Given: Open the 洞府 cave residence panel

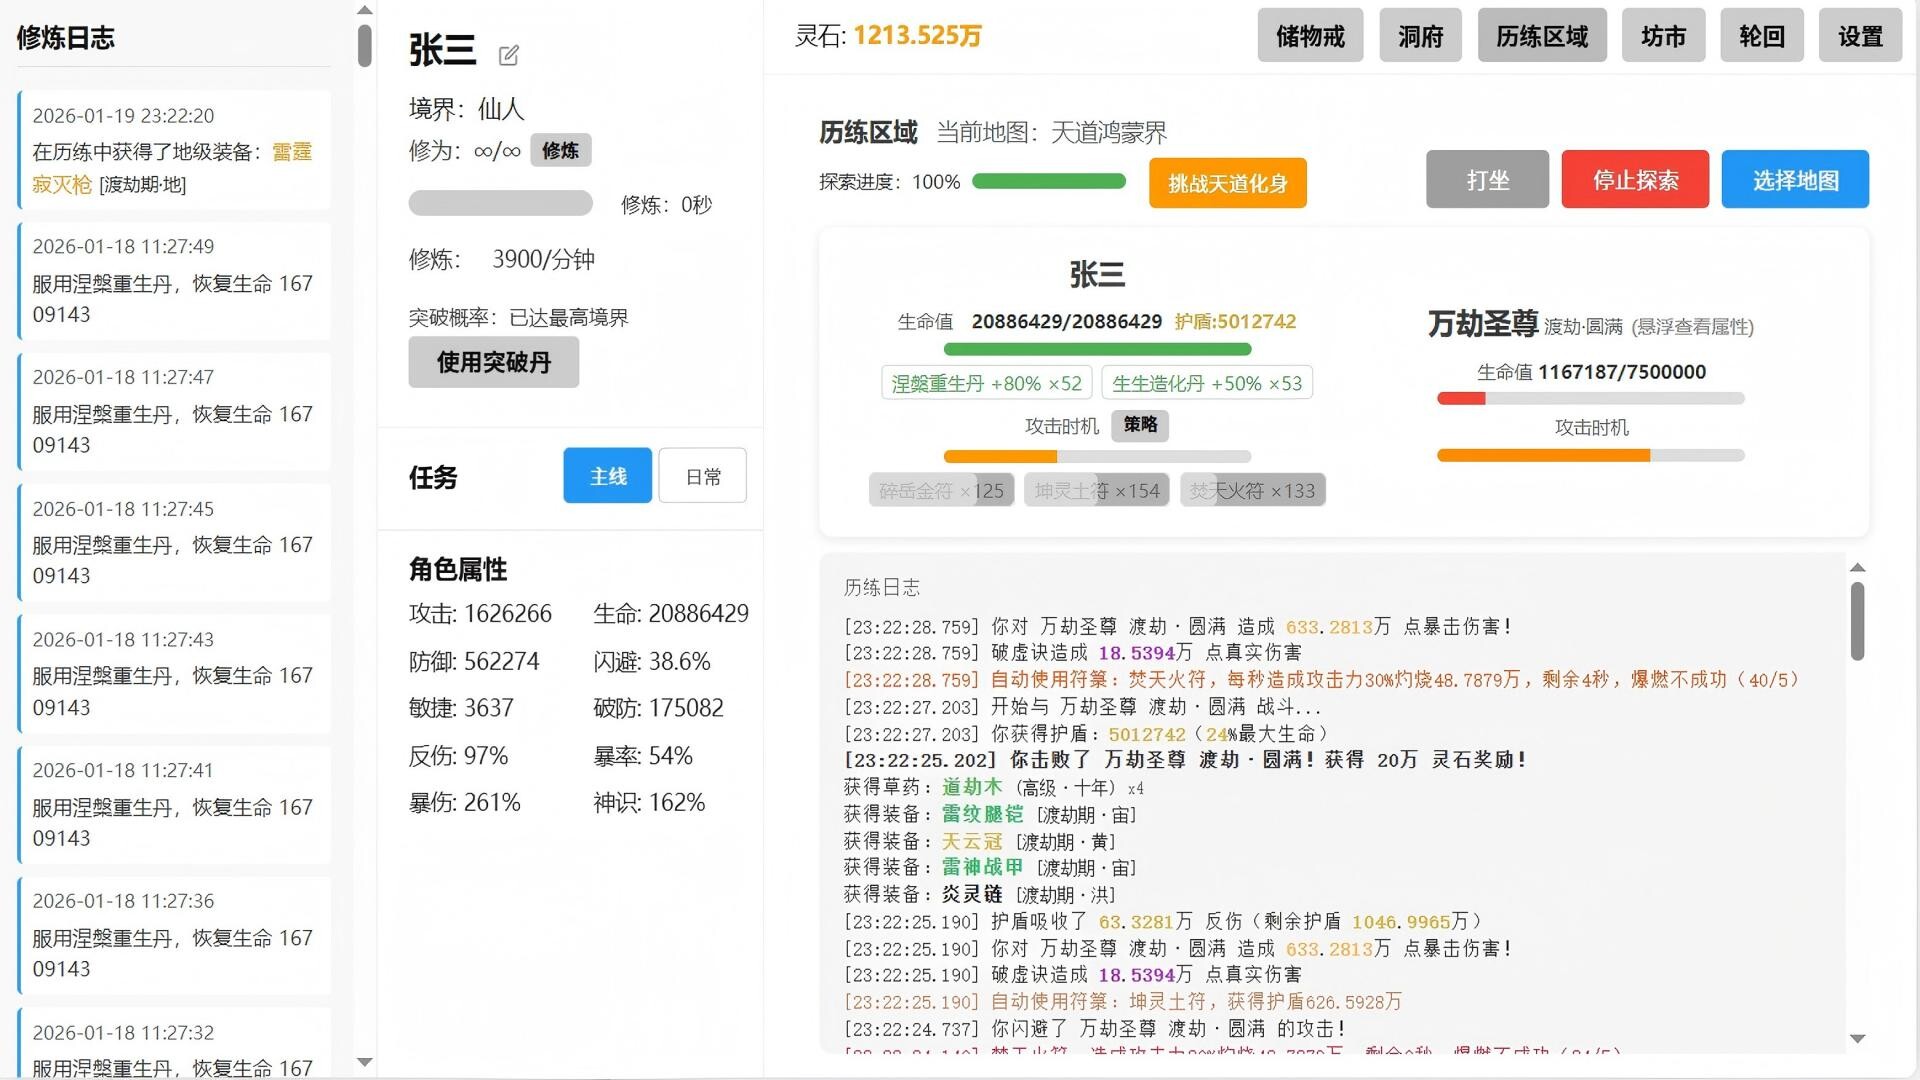Looking at the screenshot, I should pos(1420,35).
